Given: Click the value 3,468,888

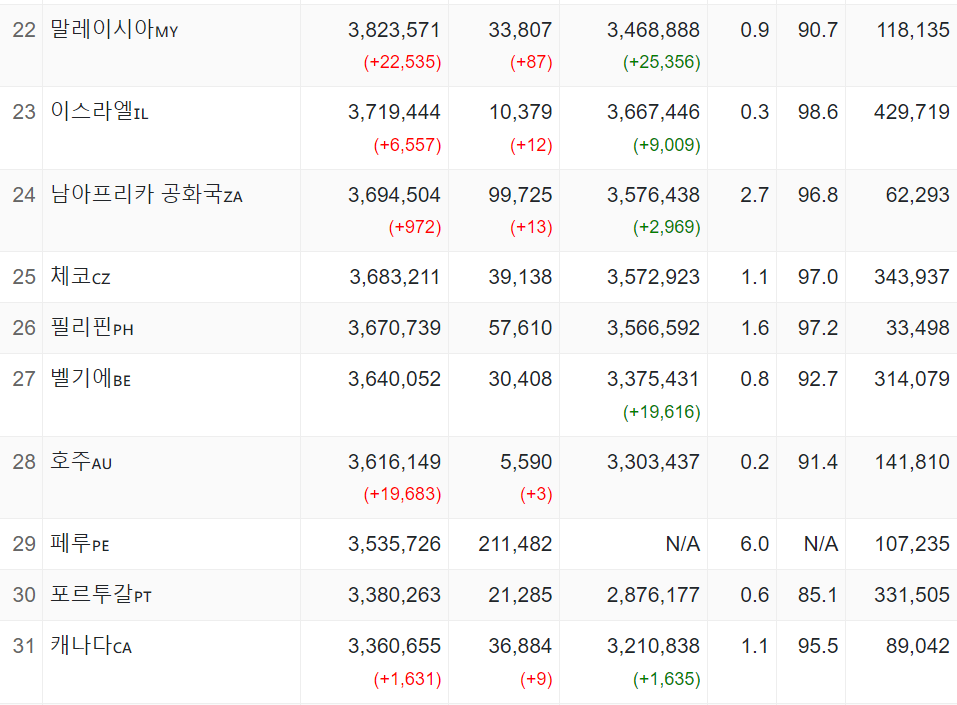Looking at the screenshot, I should [653, 30].
